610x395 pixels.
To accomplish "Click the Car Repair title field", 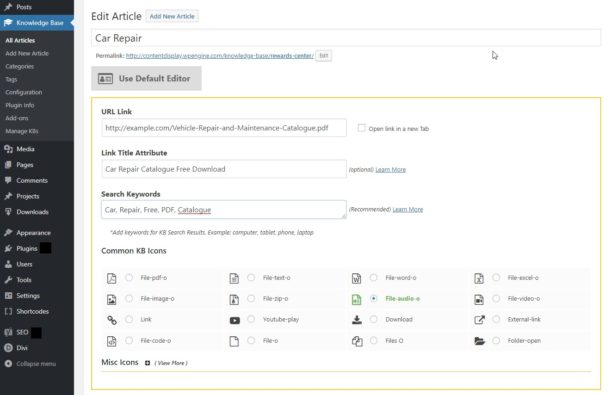I will point(346,38).
